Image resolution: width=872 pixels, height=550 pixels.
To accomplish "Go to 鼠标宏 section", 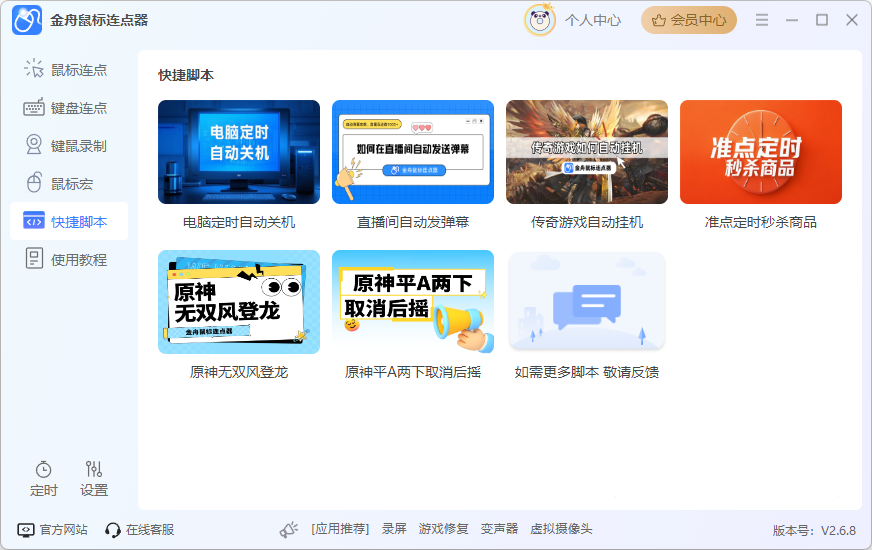I will [x=68, y=184].
